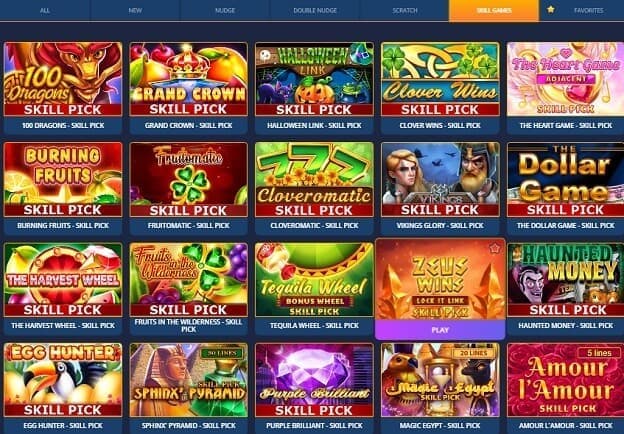Image resolution: width=624 pixels, height=434 pixels.
Task: Launch the Amour l'Amour game tile
Action: (x=566, y=380)
